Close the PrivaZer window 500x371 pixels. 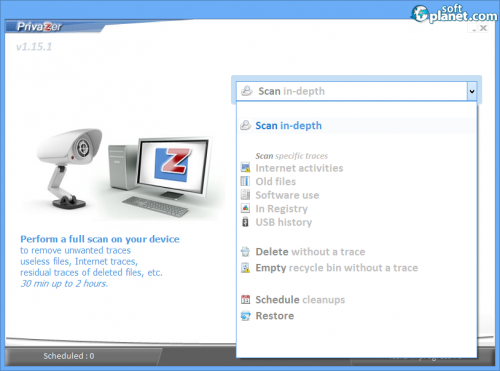point(484,28)
